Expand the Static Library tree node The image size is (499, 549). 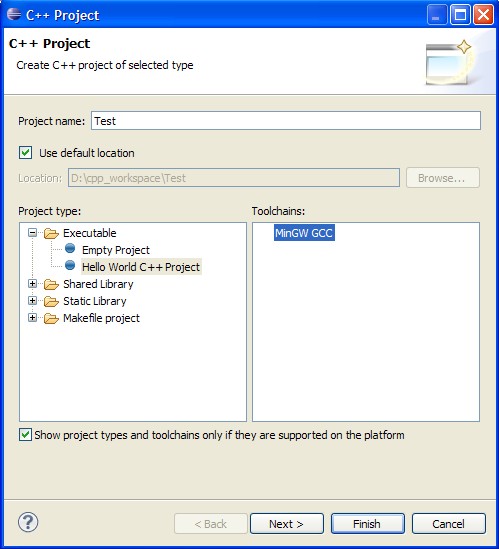(x=32, y=300)
